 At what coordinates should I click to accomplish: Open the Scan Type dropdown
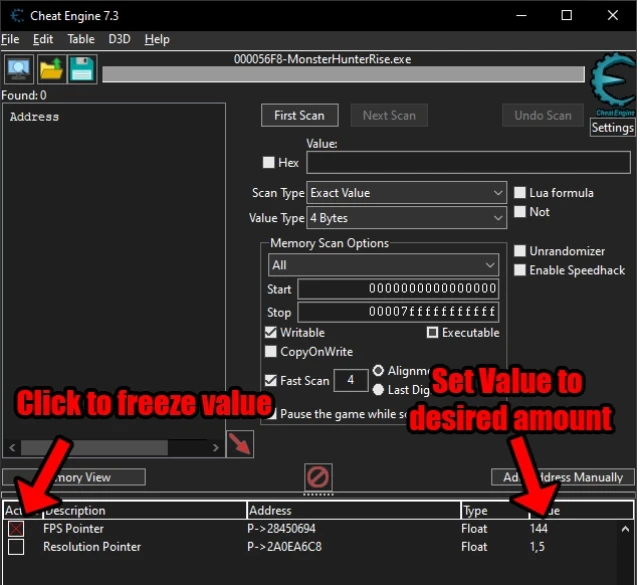(x=407, y=193)
